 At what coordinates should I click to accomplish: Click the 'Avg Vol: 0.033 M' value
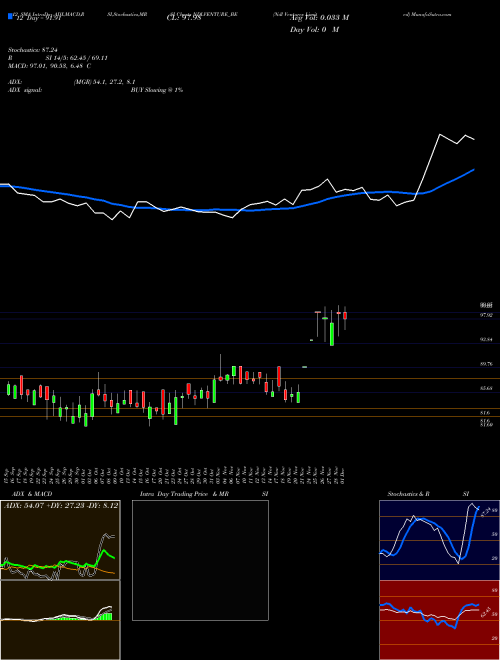tap(319, 18)
